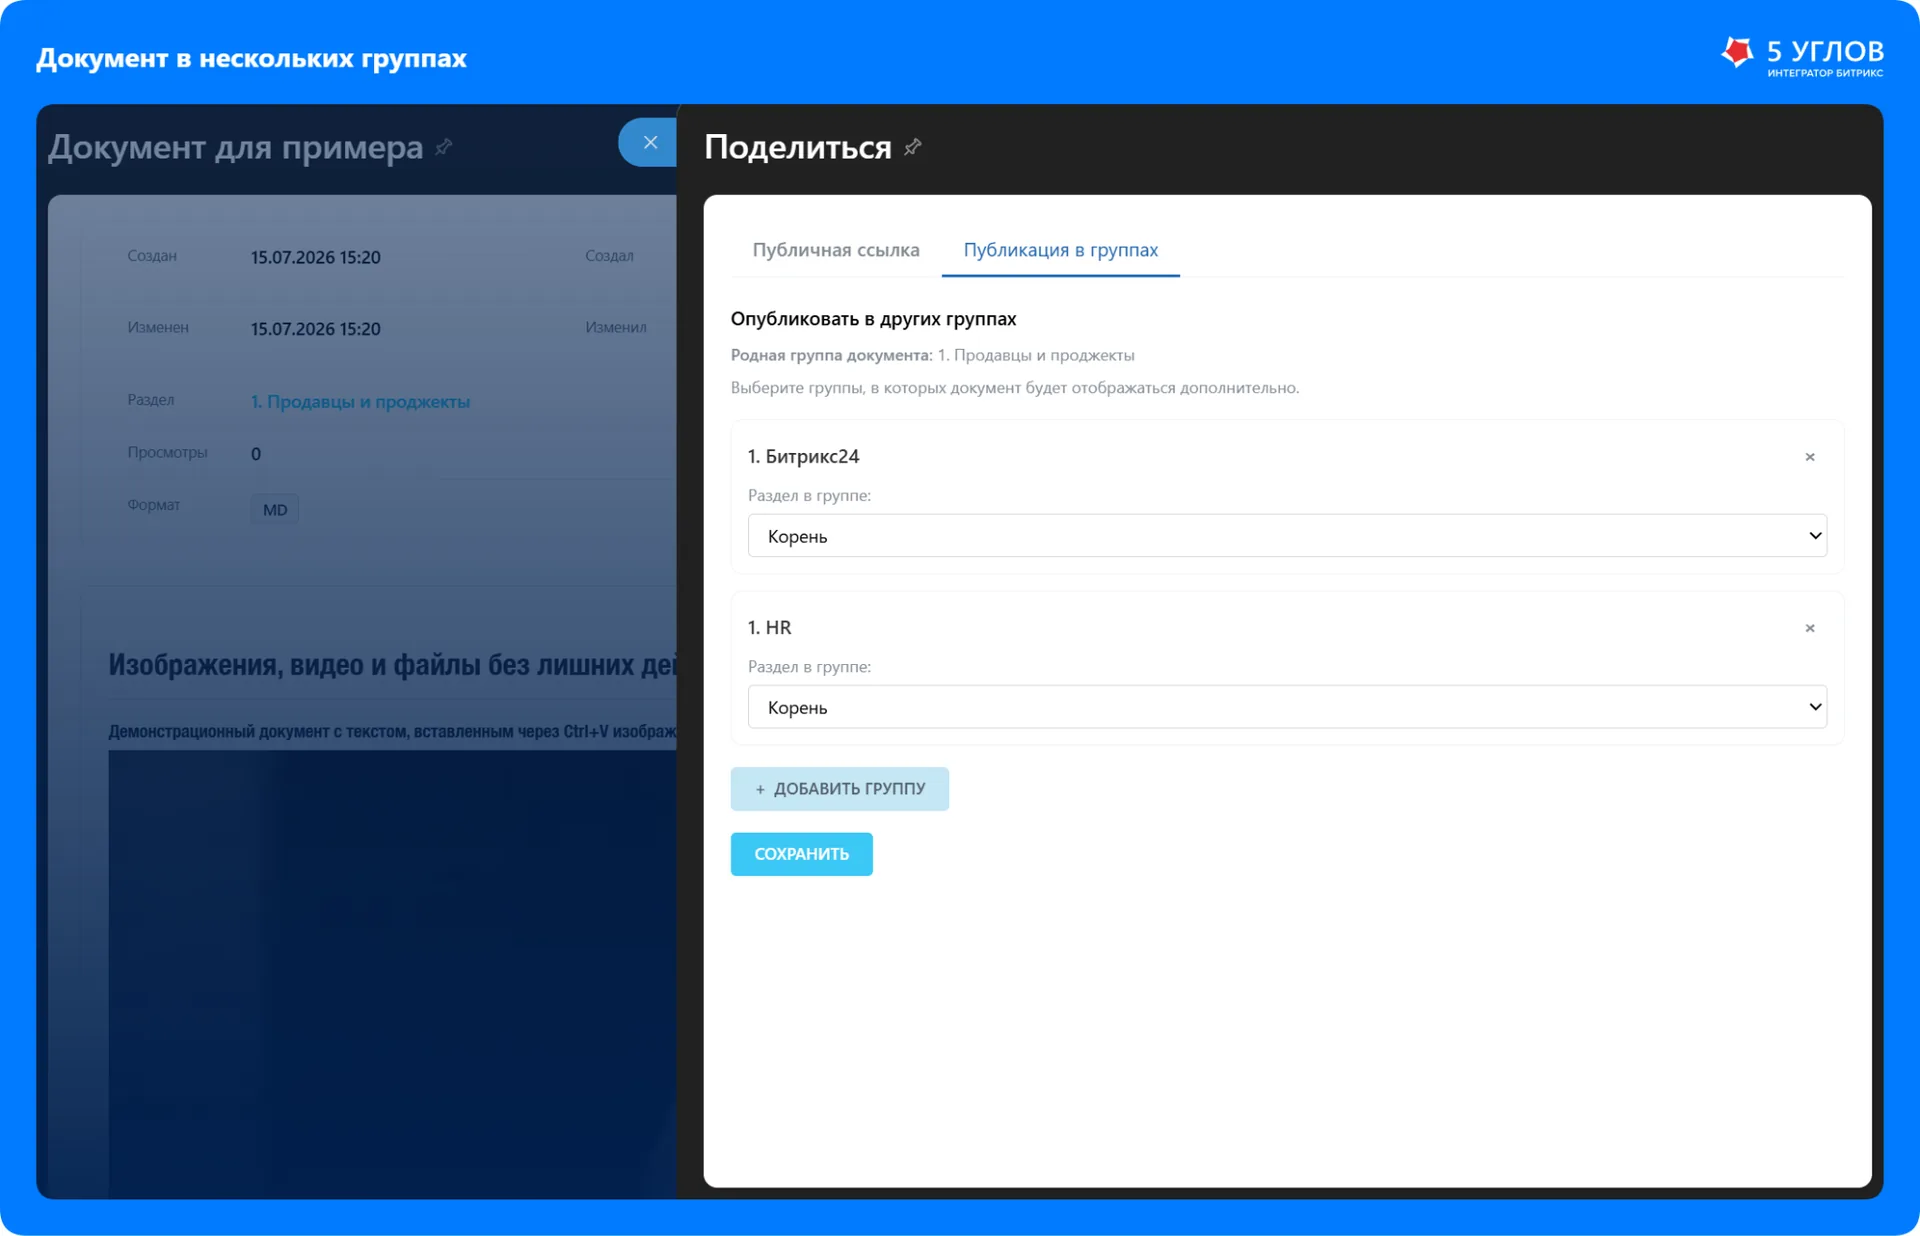1920x1236 pixels.
Task: Select Публикация в группах tab
Action: (x=1060, y=250)
